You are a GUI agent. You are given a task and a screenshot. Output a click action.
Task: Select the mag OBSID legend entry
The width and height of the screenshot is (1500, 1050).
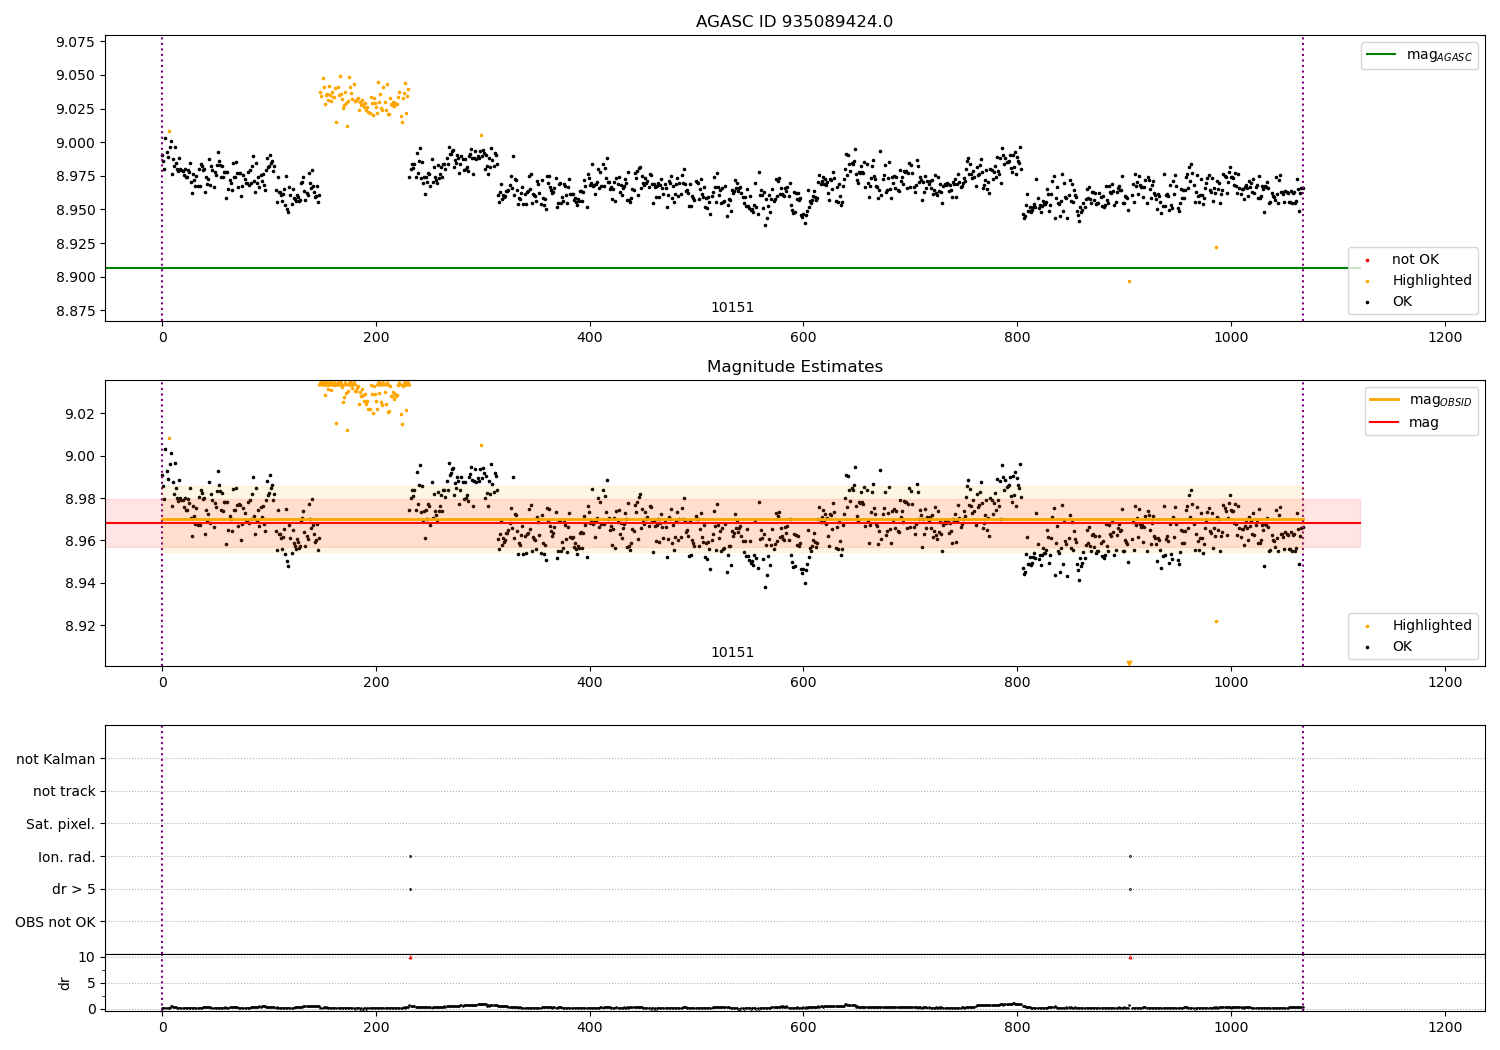point(1420,400)
